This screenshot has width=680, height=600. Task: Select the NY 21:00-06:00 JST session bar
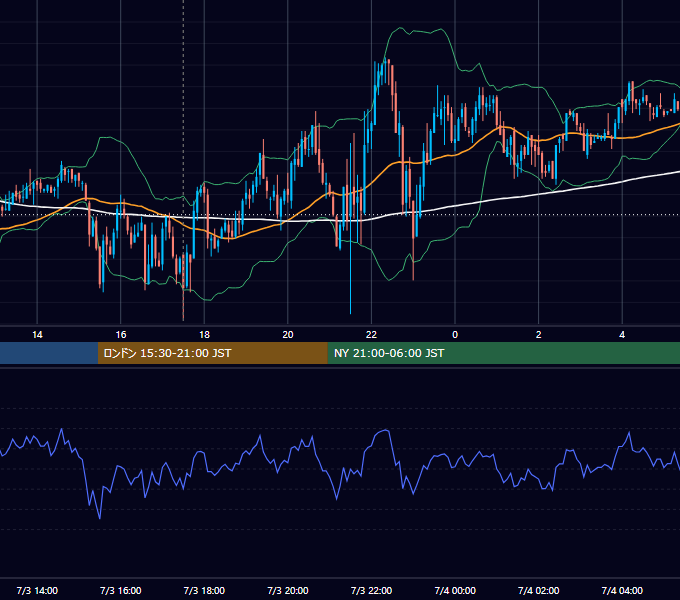tap(503, 353)
